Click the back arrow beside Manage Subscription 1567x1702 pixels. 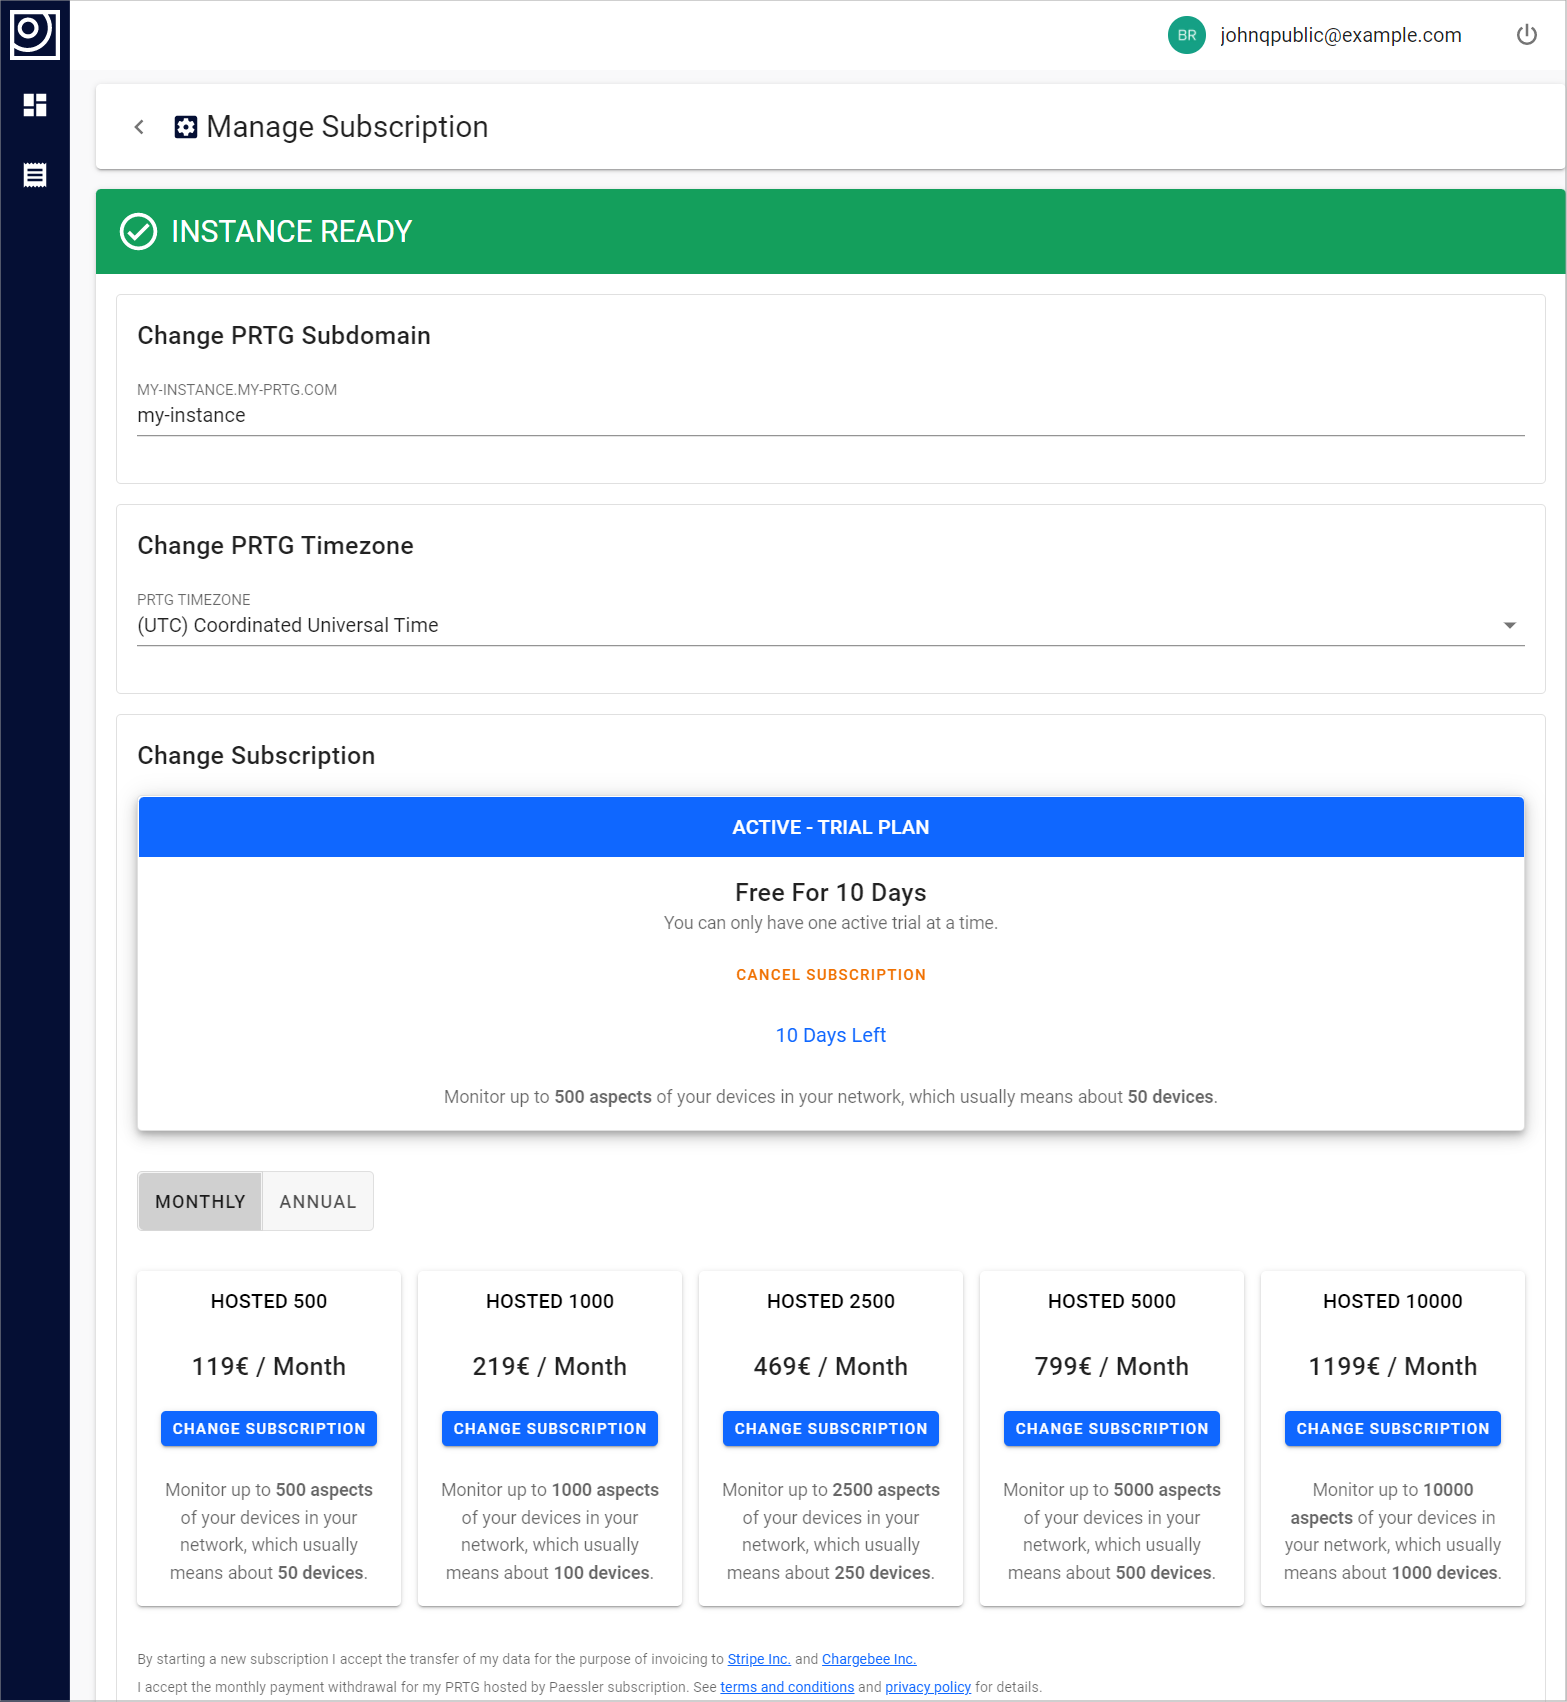pos(139,127)
